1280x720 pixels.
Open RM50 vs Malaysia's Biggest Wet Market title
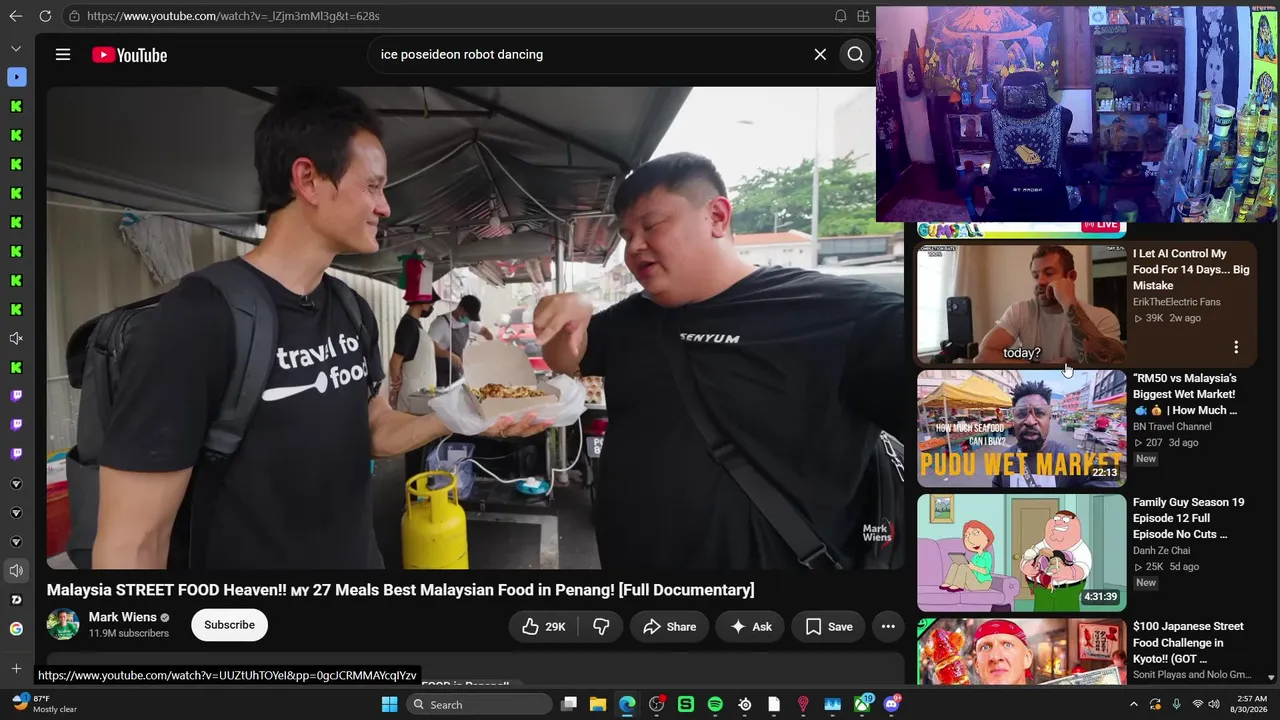(1186, 394)
